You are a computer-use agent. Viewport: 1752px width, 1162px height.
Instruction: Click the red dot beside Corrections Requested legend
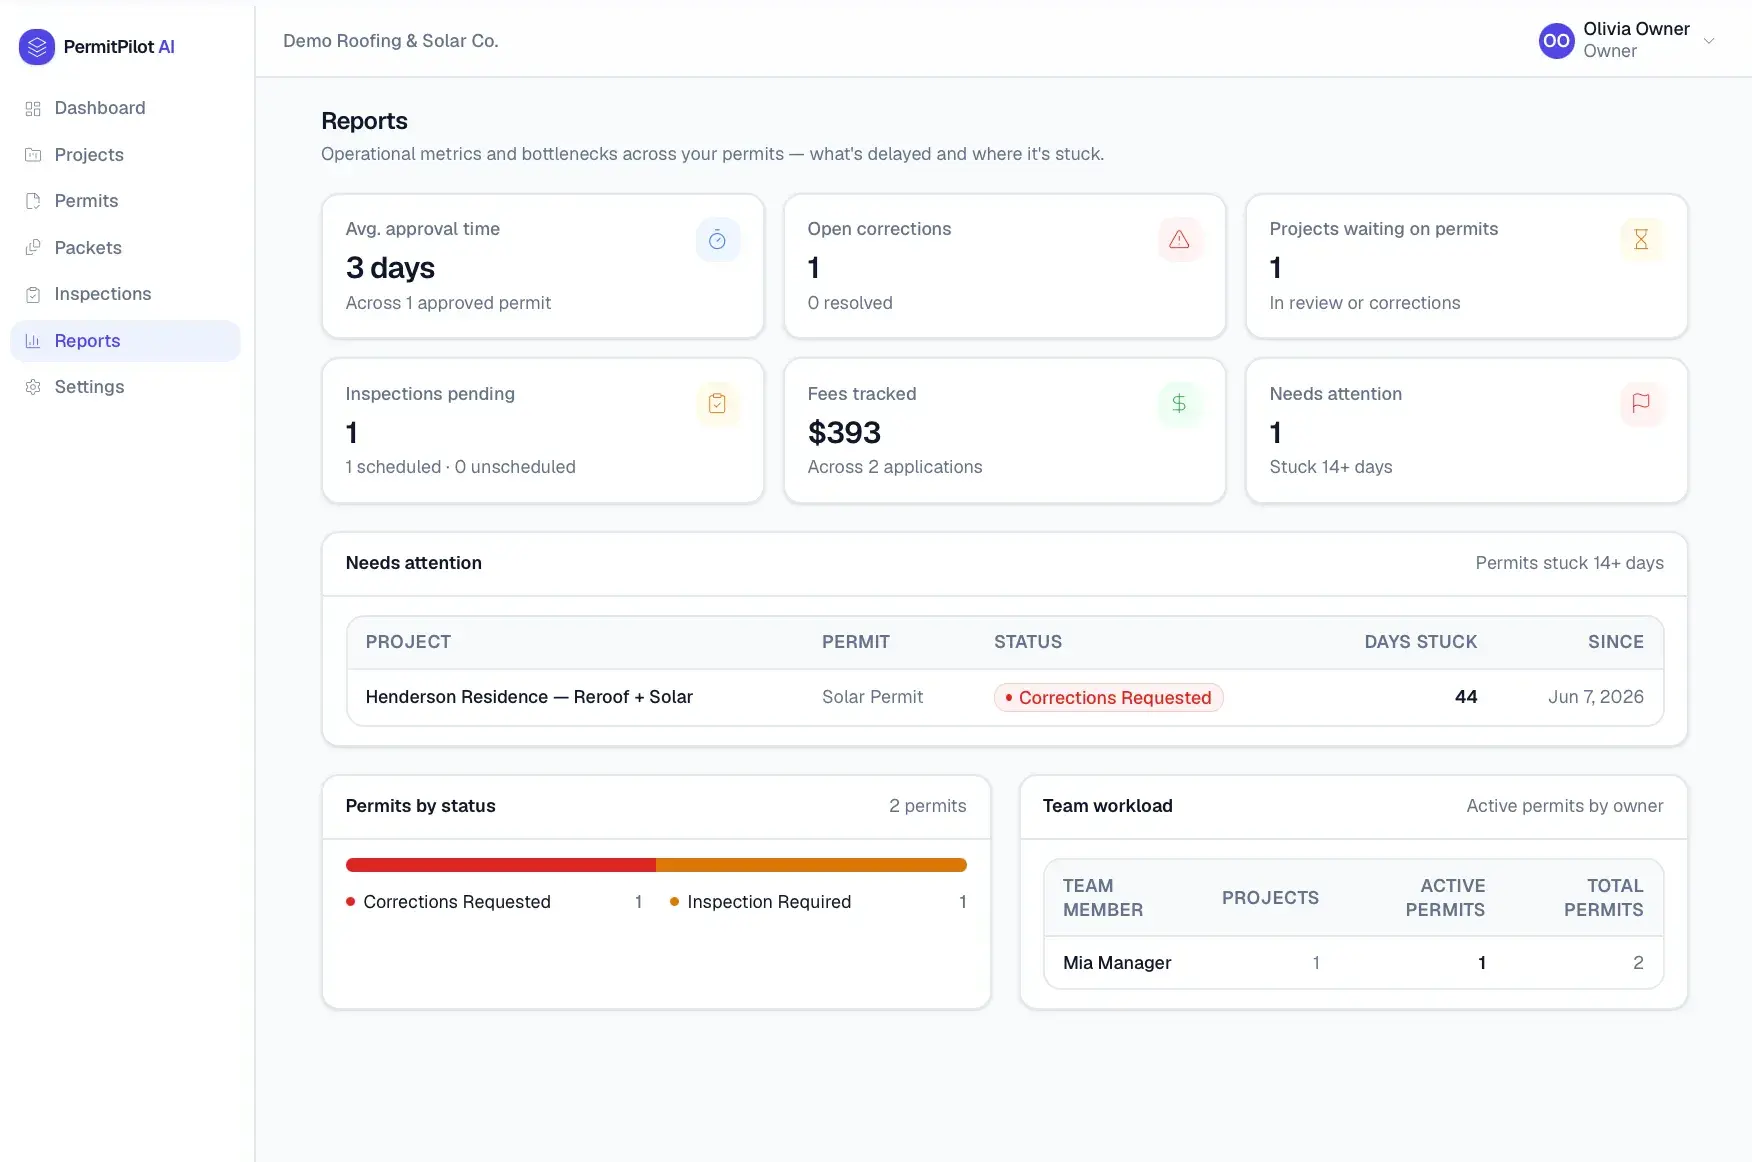tap(351, 902)
